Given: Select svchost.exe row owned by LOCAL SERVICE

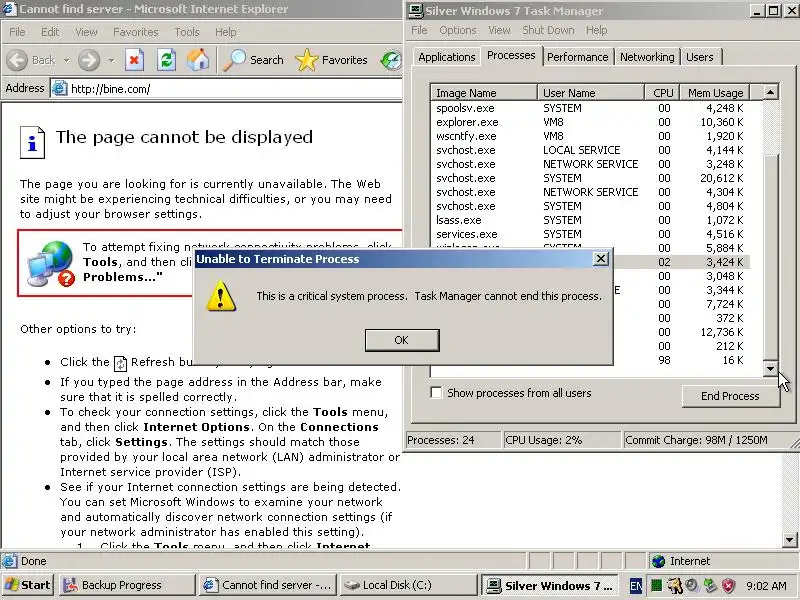Looking at the screenshot, I should [x=590, y=150].
